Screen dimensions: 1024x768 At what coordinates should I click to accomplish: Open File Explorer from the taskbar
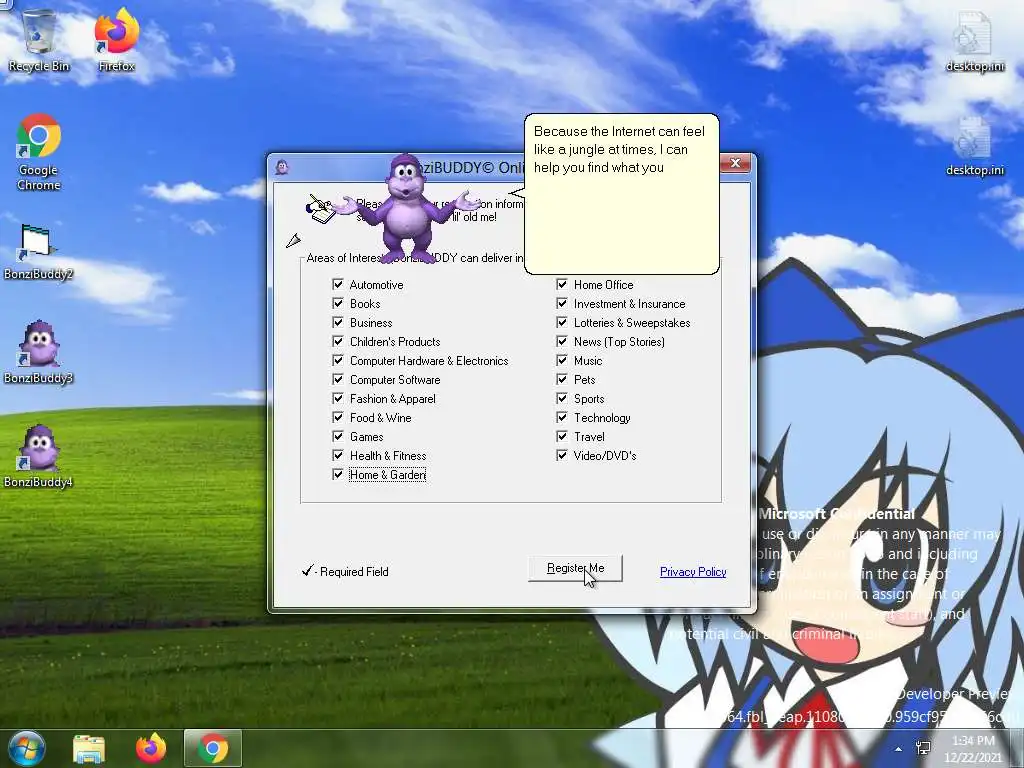click(89, 748)
